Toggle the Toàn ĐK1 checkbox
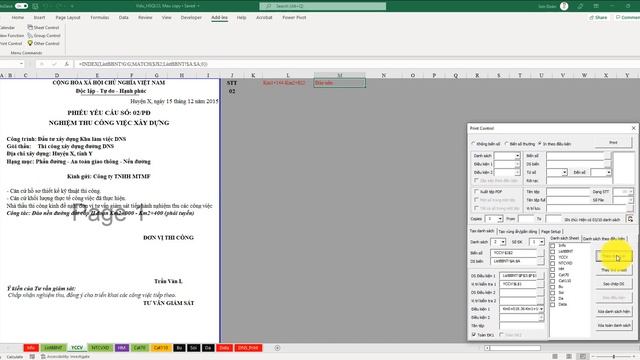Screen dimensions: 640x360 (474, 335)
